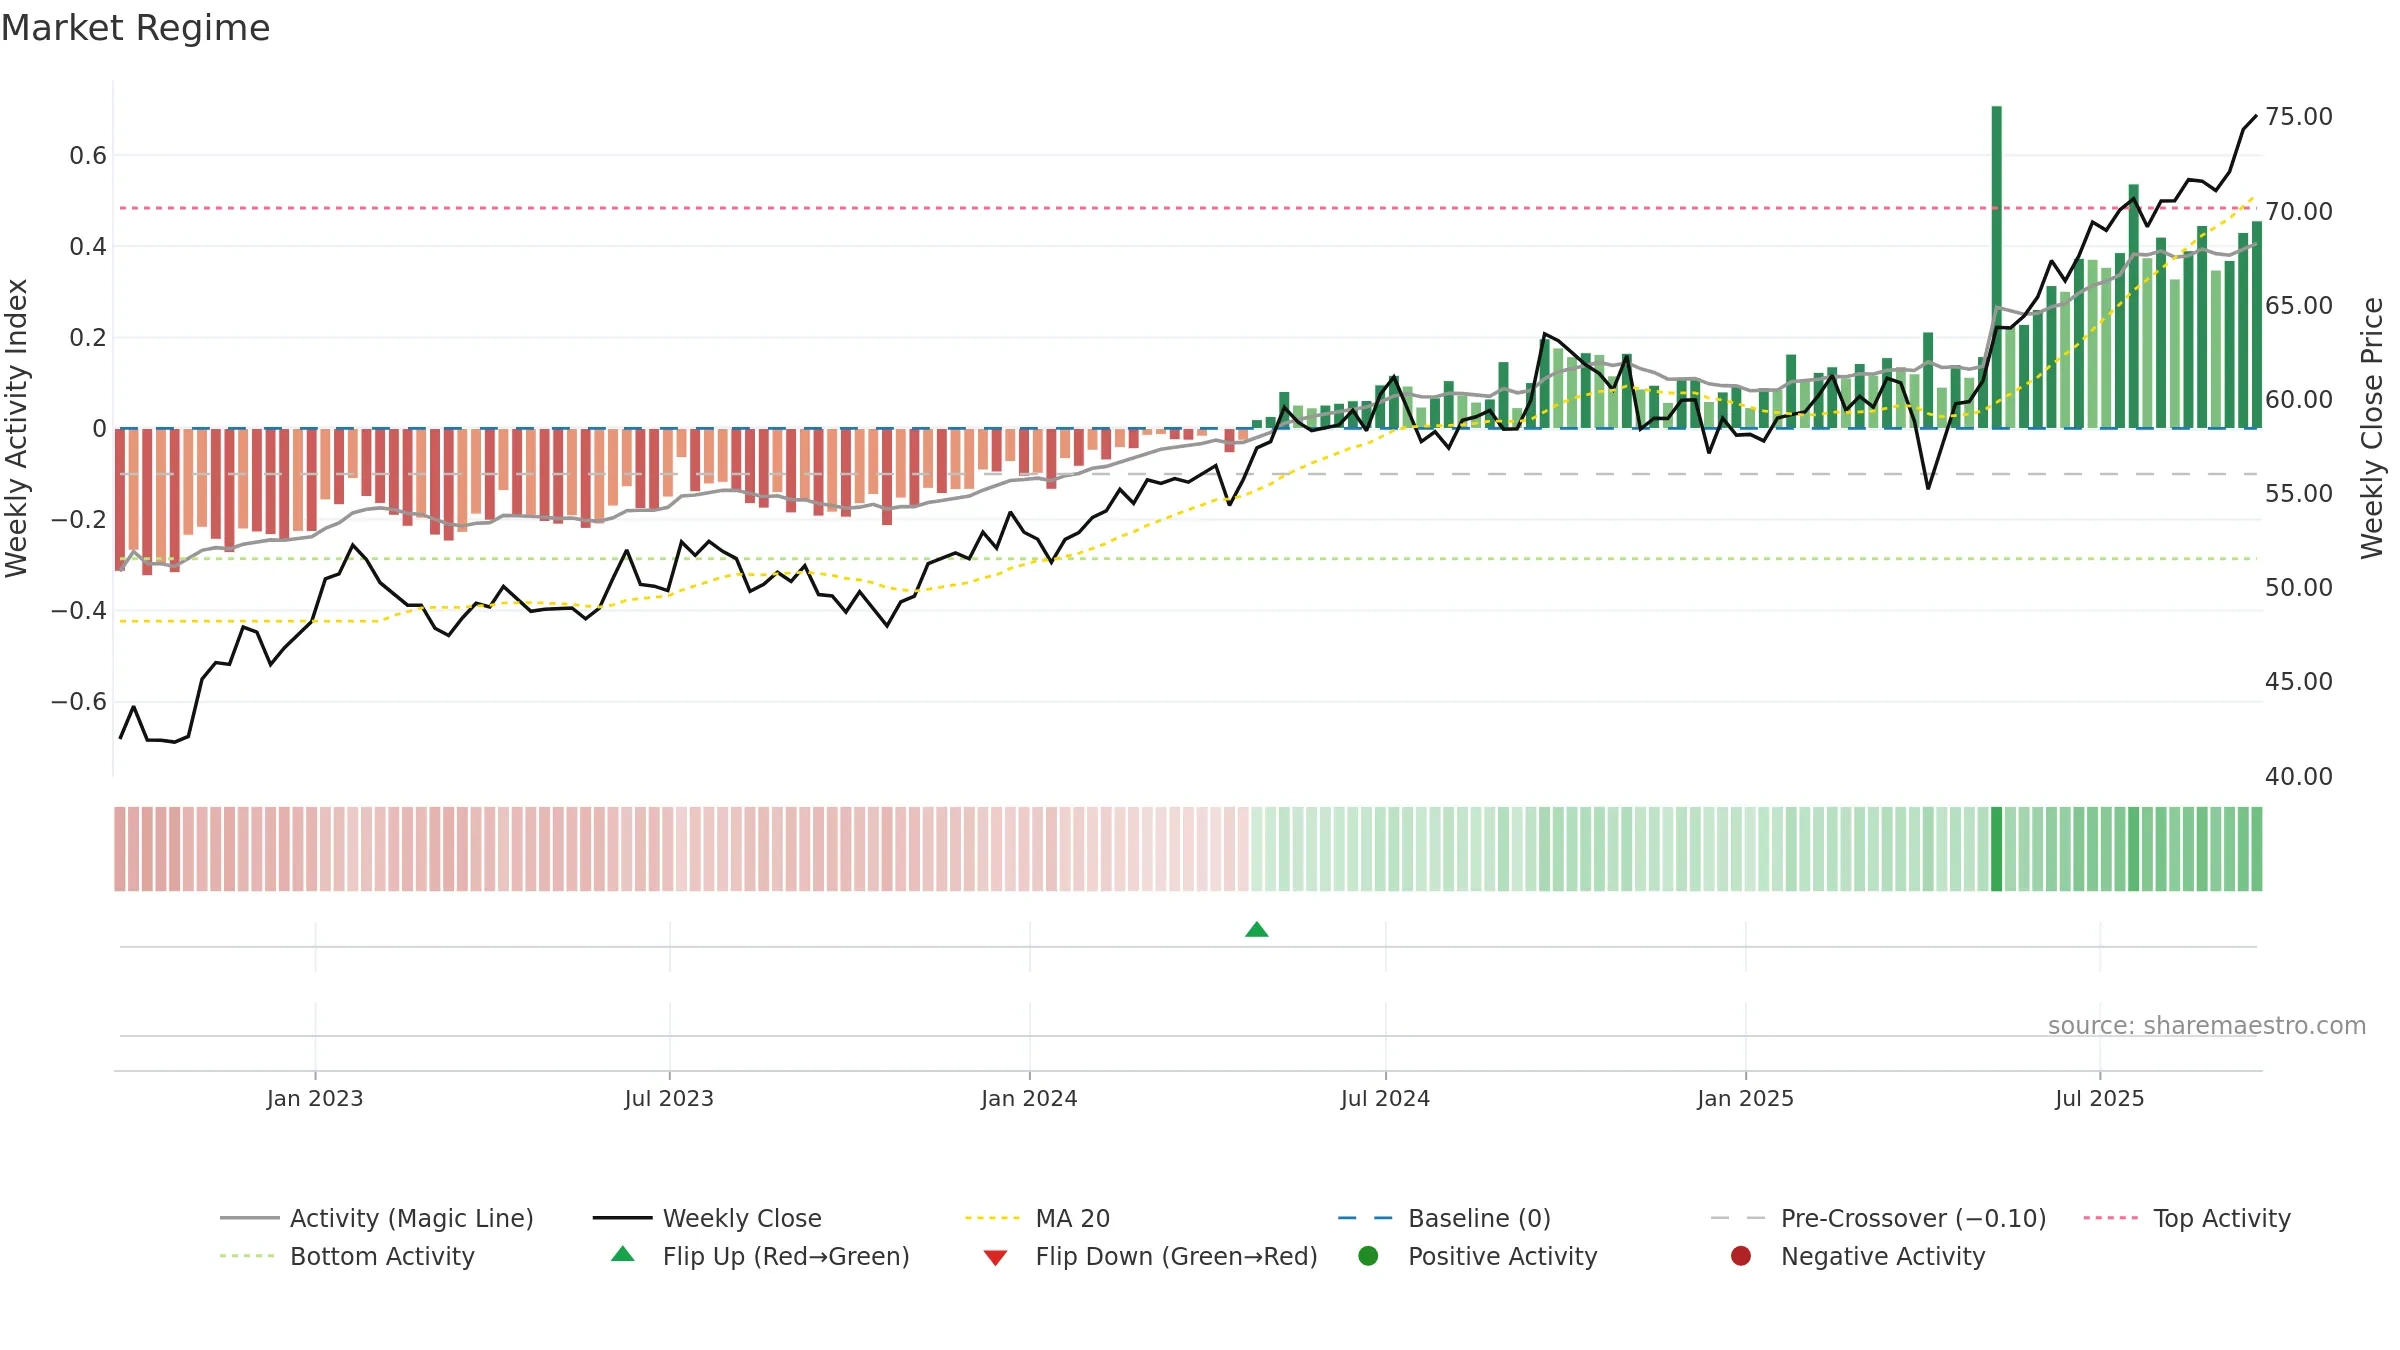This screenshot has width=2400, height=1350.
Task: Click the Market Regime chart title
Action: tap(135, 28)
